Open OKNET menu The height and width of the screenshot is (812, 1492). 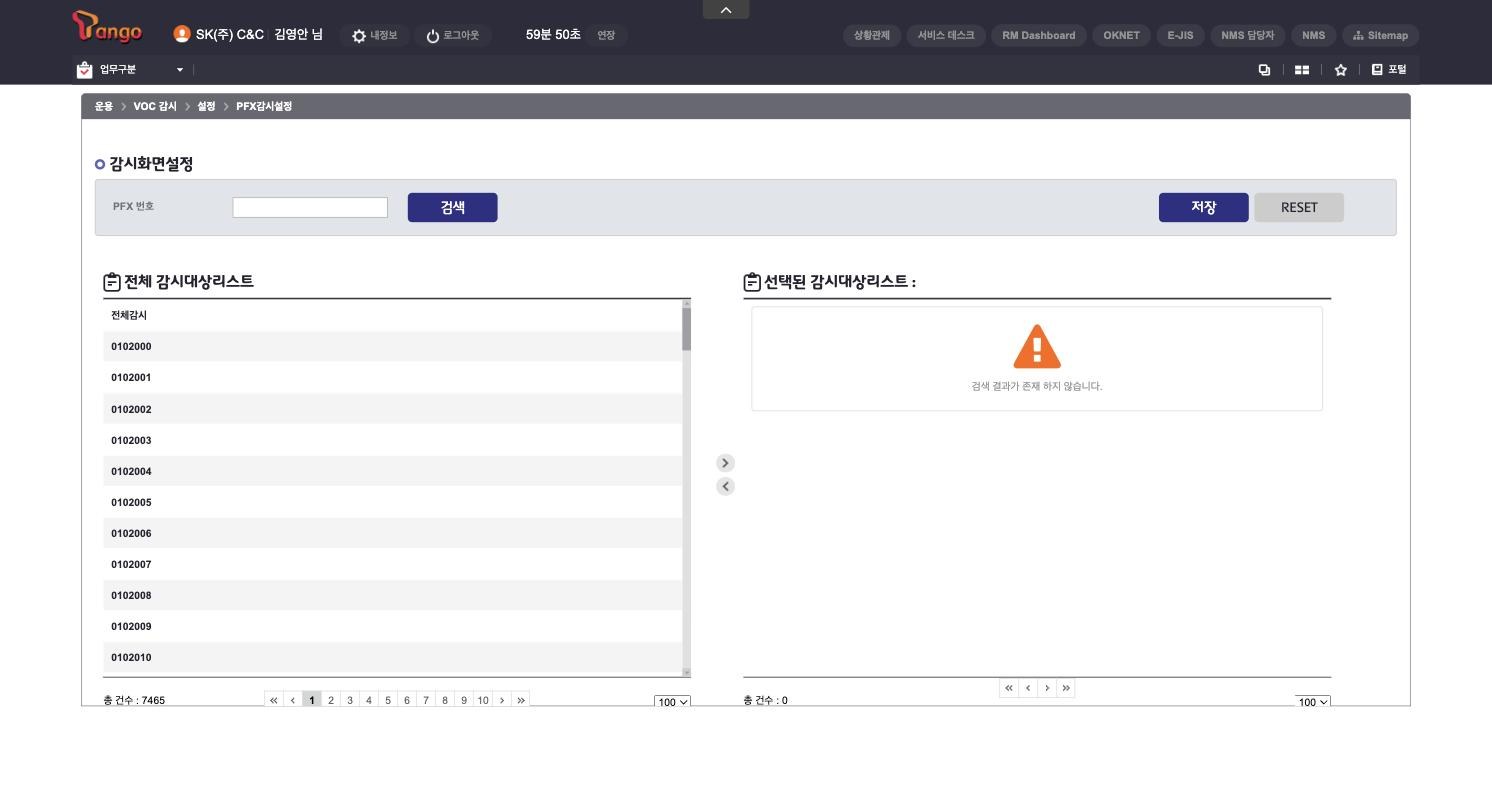(x=1122, y=36)
